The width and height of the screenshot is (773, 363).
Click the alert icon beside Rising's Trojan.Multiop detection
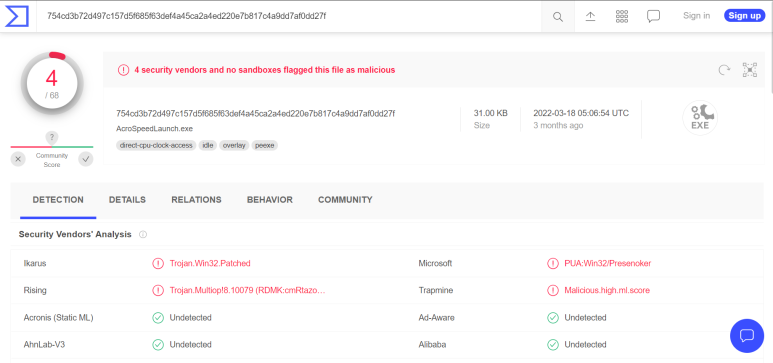click(158, 290)
